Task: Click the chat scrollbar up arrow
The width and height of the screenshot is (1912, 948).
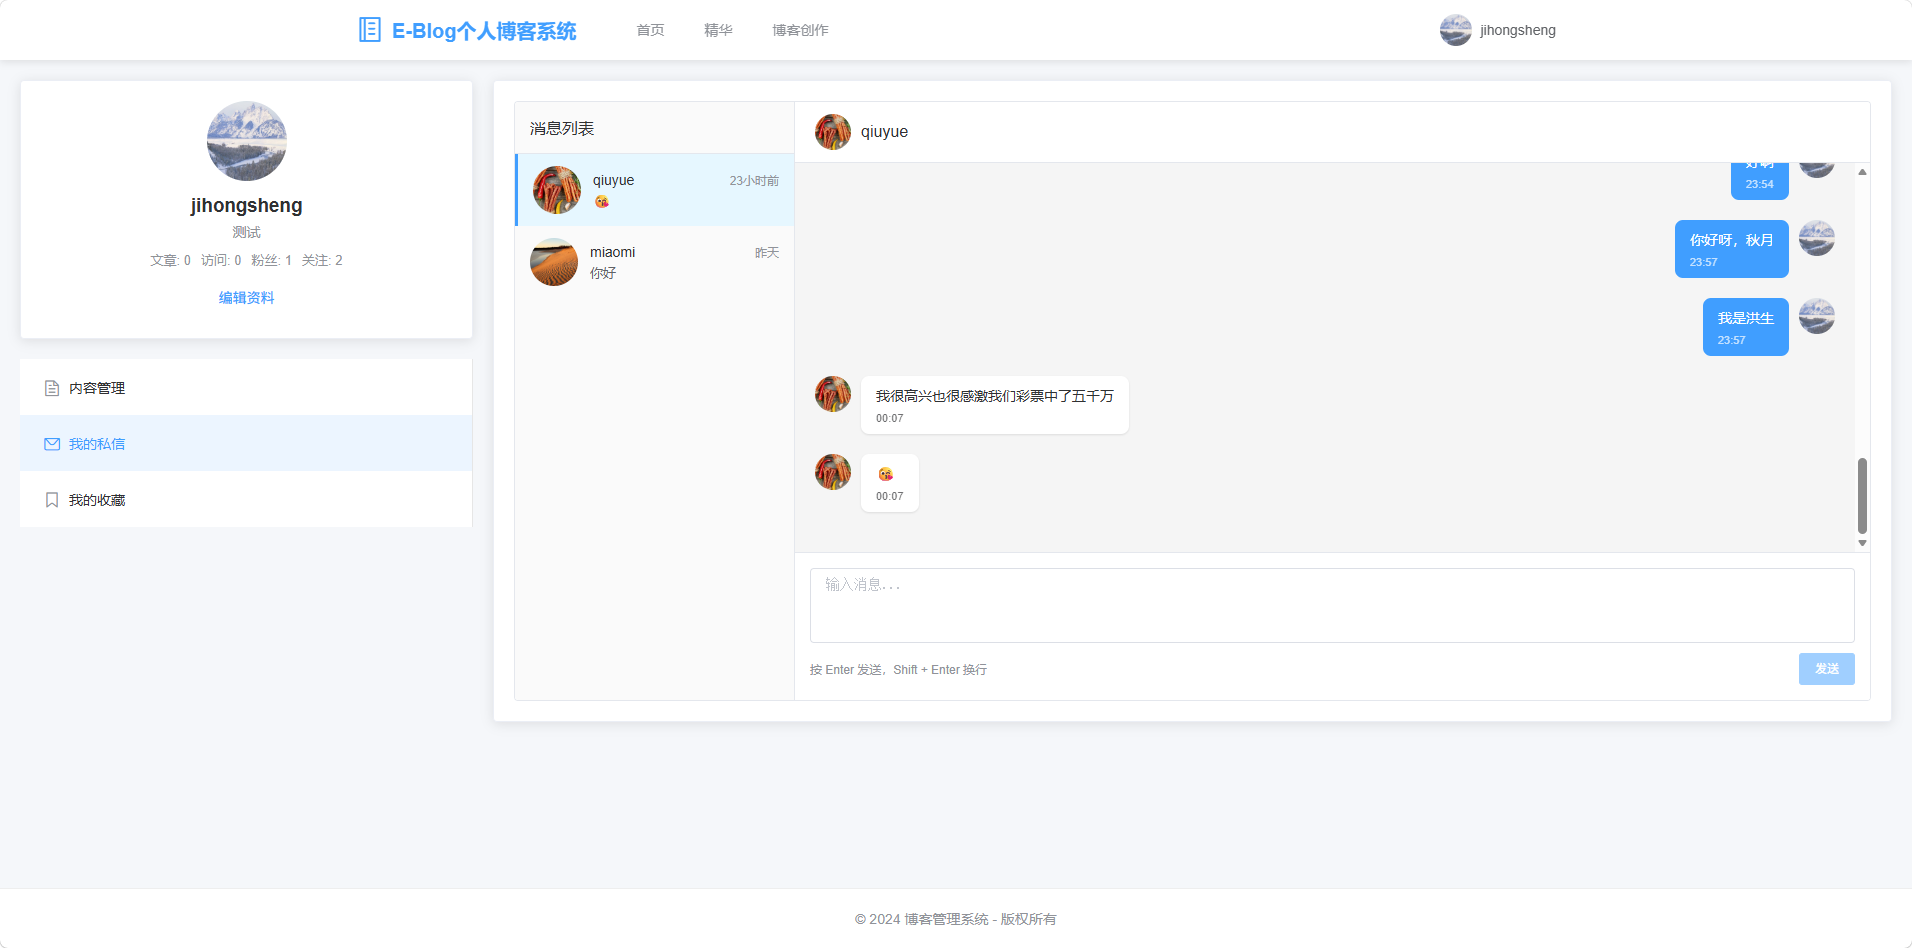Action: 1862,172
